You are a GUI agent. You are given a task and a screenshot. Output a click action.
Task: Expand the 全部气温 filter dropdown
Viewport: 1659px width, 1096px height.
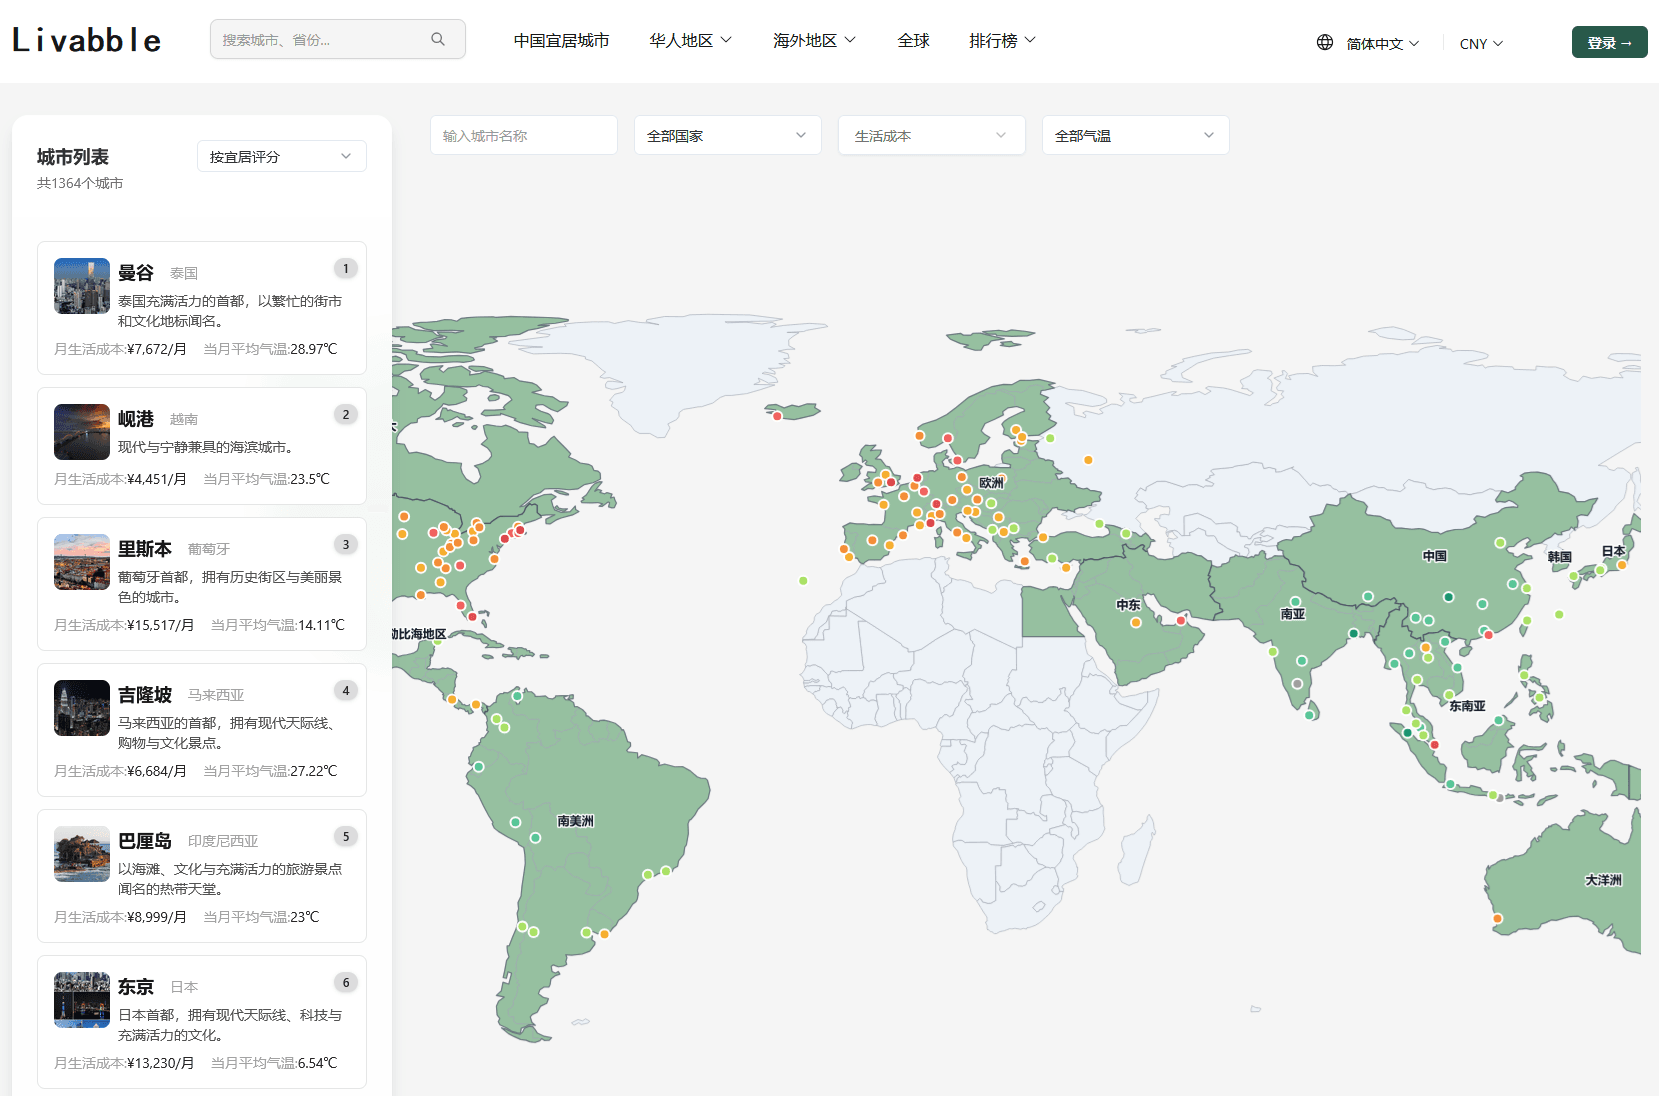coord(1136,135)
